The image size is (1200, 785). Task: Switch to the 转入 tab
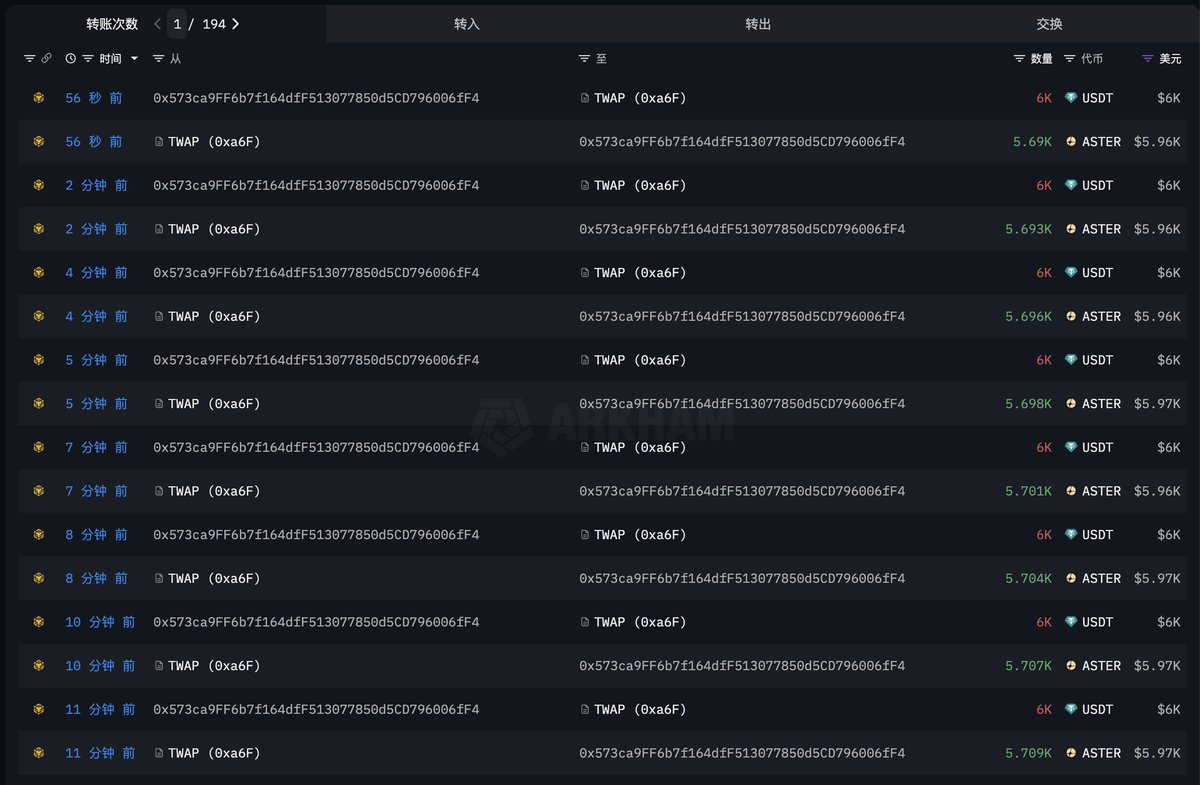tap(467, 24)
